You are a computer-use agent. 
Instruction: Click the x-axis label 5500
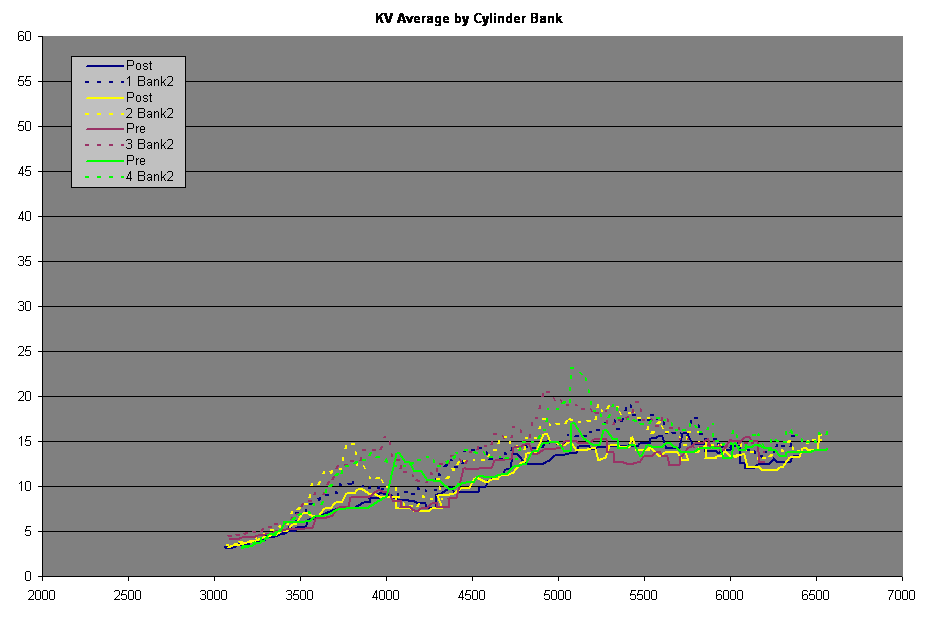click(x=644, y=595)
